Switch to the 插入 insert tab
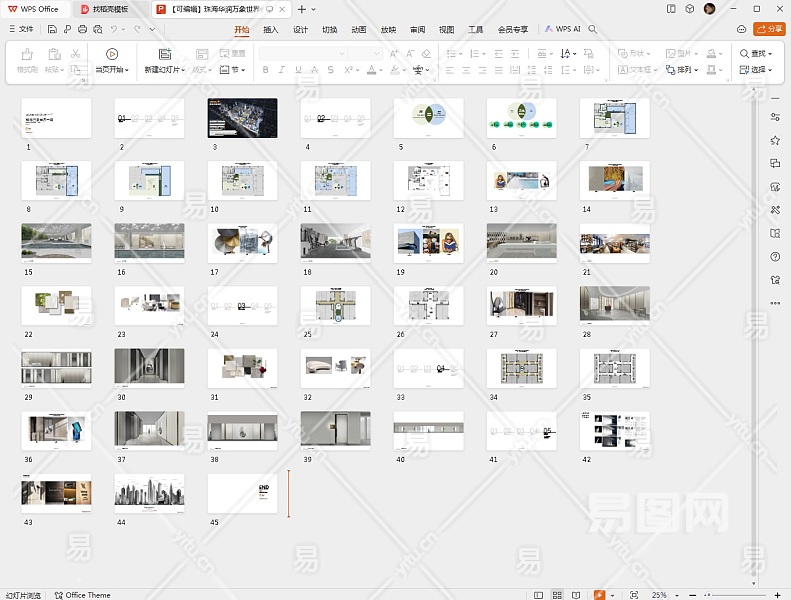This screenshot has height=600, width=791. pyautogui.click(x=271, y=29)
